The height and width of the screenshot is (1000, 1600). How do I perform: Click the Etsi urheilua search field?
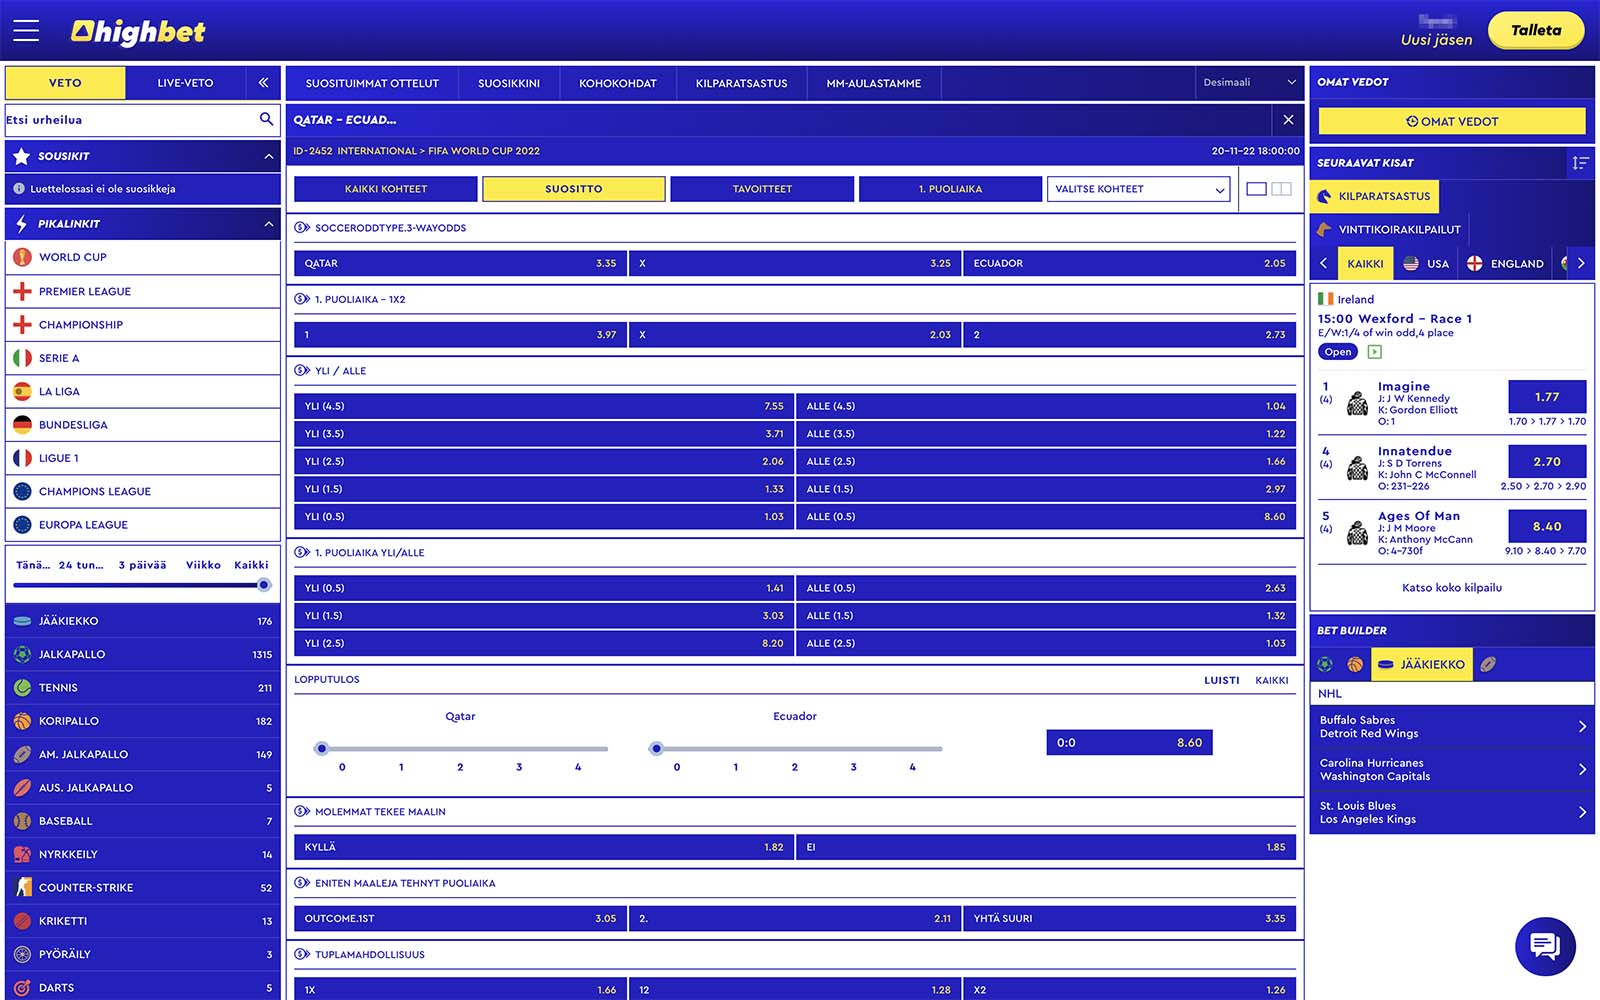pyautogui.click(x=130, y=120)
